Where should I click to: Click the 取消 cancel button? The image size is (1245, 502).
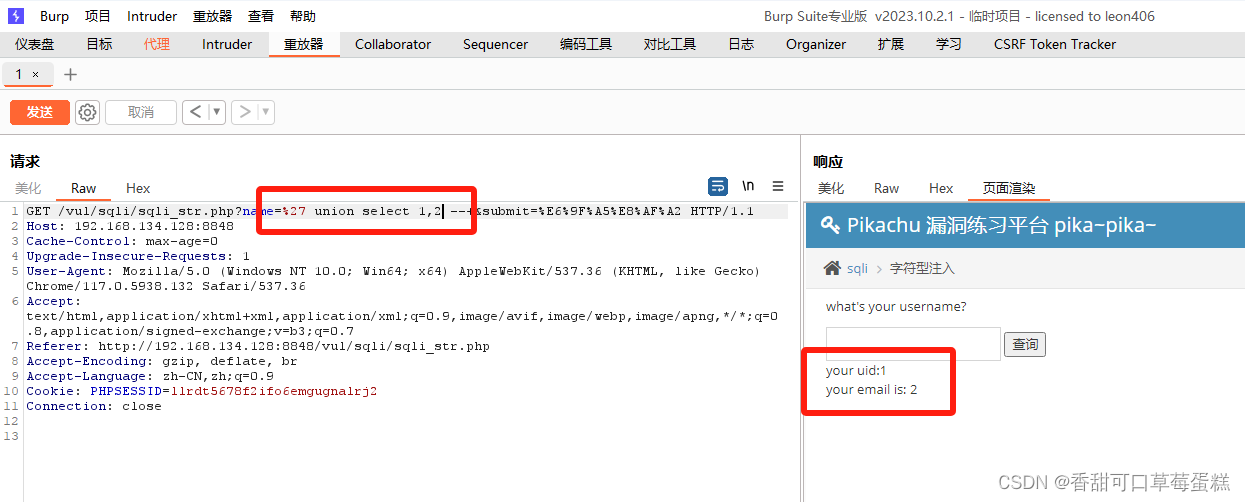141,112
